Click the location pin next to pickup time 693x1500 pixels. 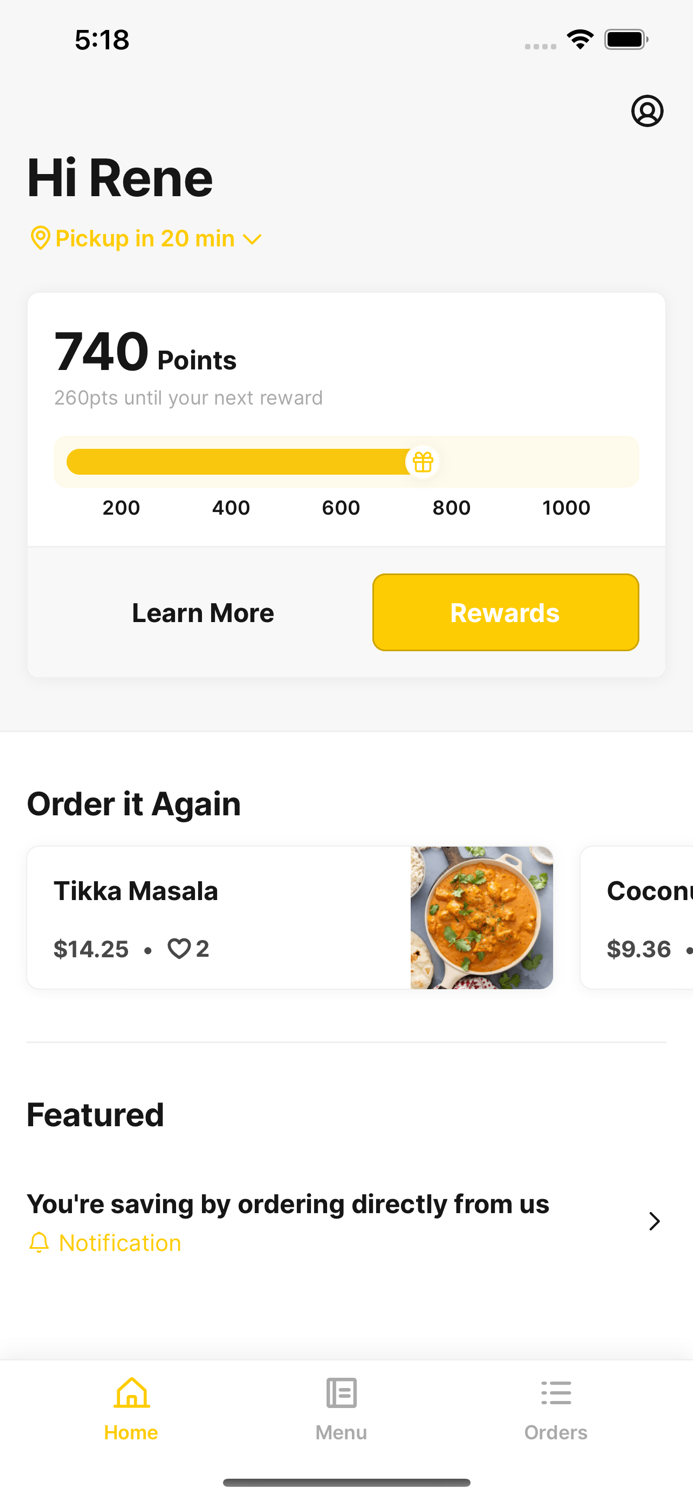pyautogui.click(x=40, y=238)
